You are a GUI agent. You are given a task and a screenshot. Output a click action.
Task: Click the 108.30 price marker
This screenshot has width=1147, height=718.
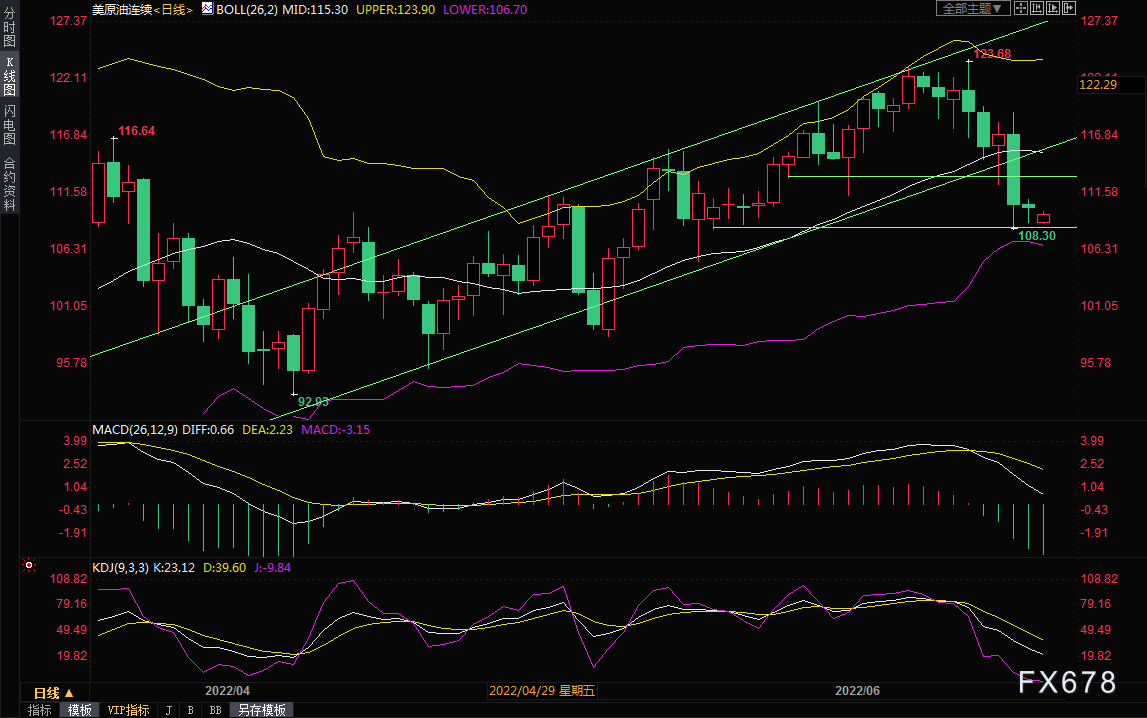[1037, 235]
